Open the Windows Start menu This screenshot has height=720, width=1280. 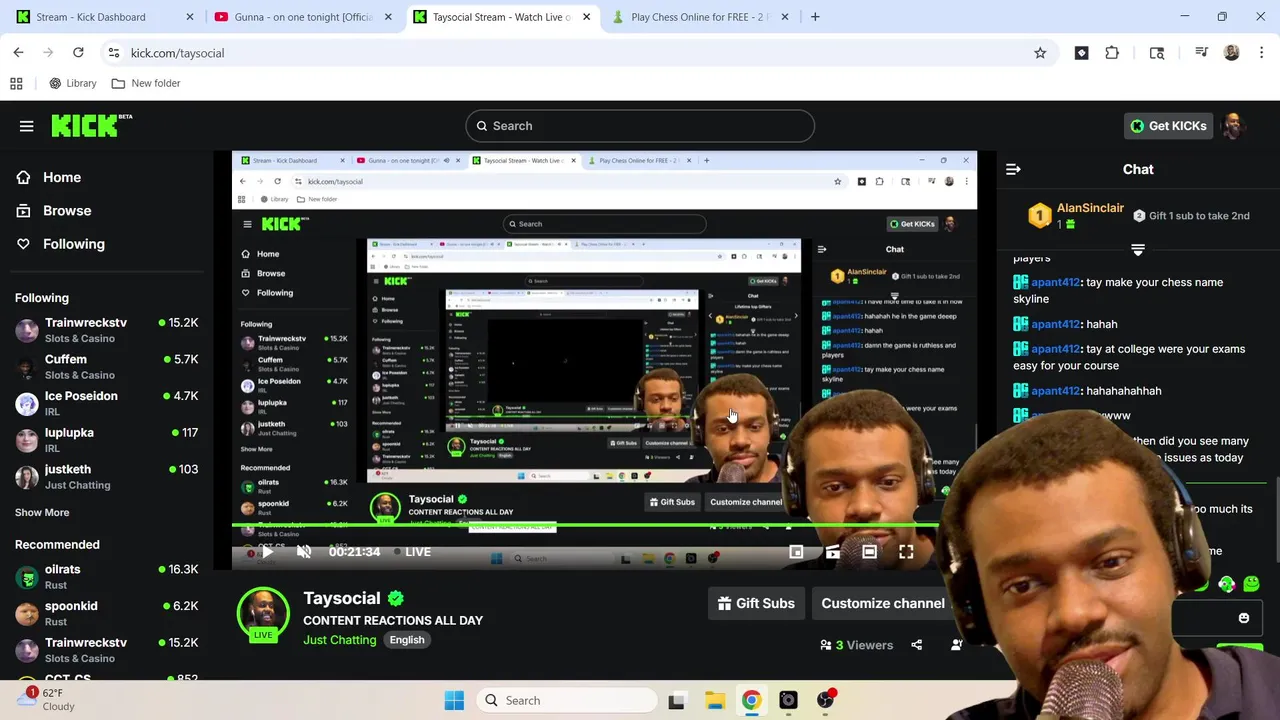click(x=454, y=700)
